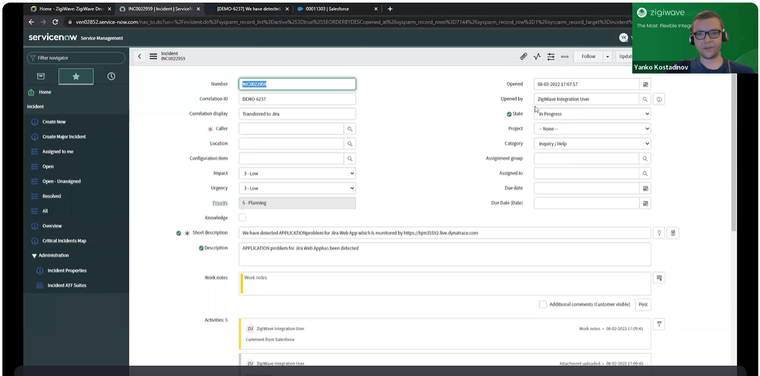Open a new browser tab
760x376 pixels.
(x=390, y=9)
